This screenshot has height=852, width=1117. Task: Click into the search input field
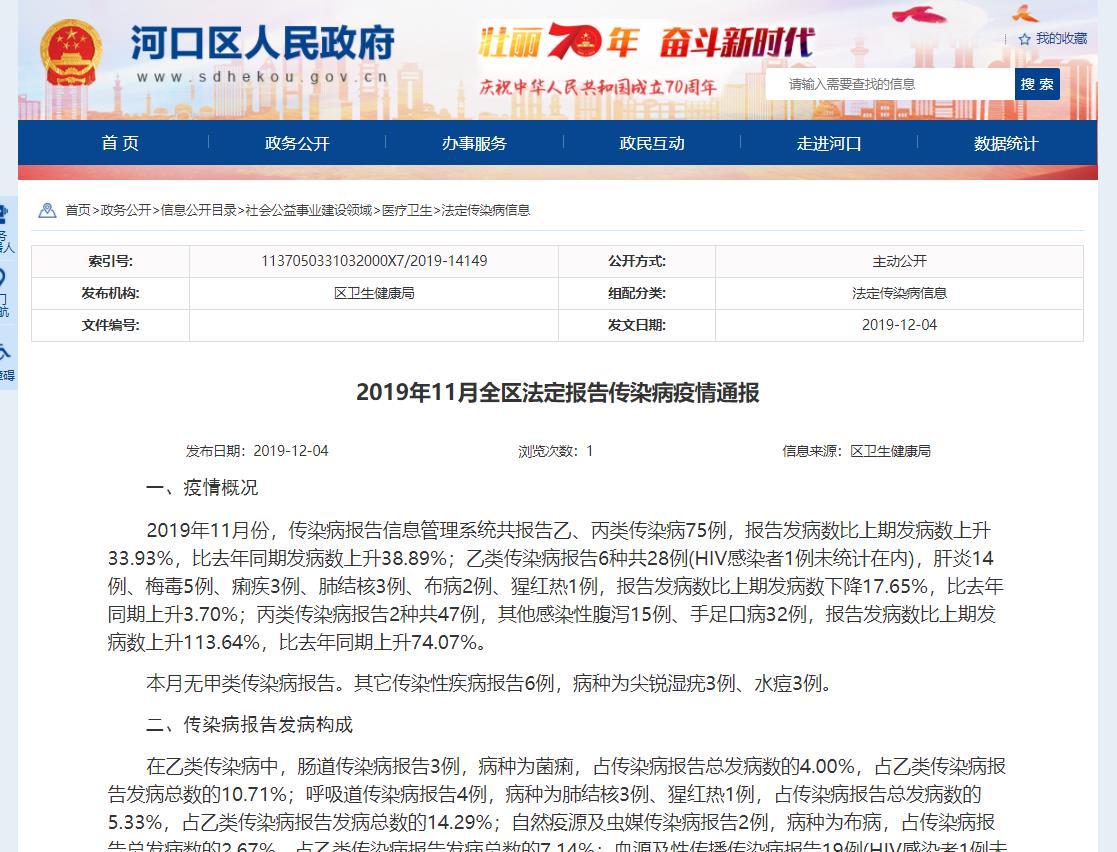890,84
